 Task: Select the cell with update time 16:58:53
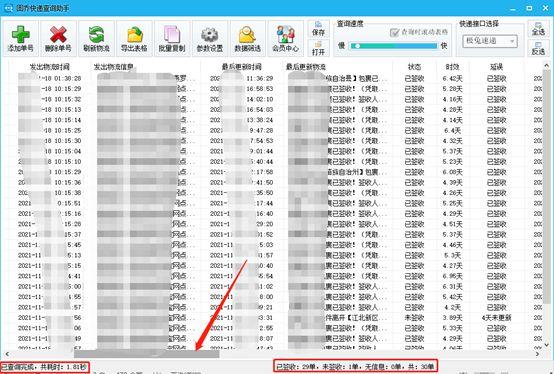coord(242,89)
